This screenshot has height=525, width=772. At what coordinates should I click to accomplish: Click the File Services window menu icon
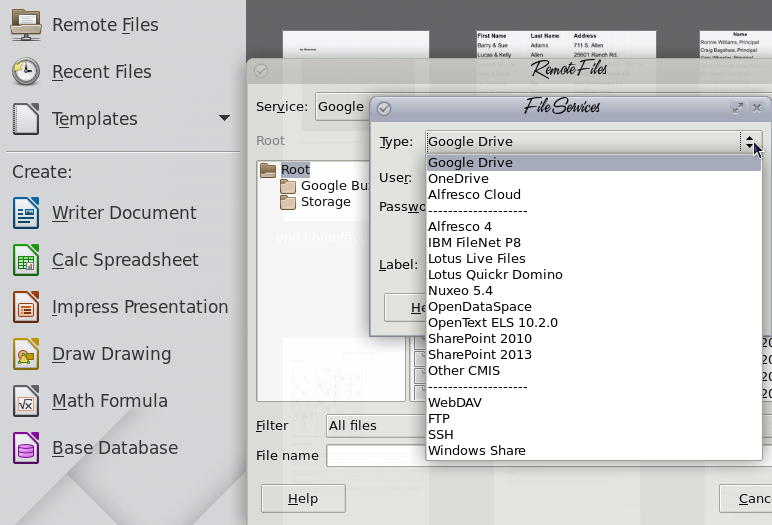click(x=384, y=108)
